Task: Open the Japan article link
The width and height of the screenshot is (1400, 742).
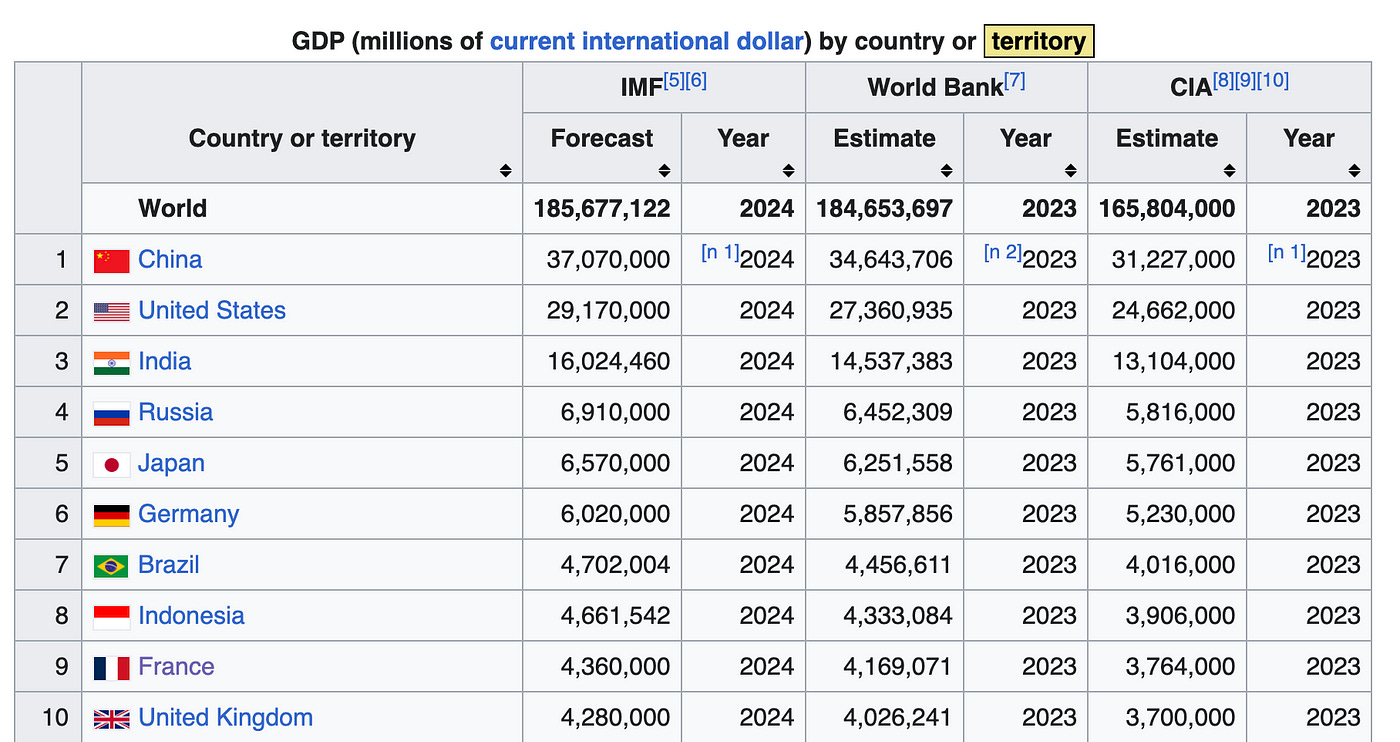Action: tap(172, 464)
